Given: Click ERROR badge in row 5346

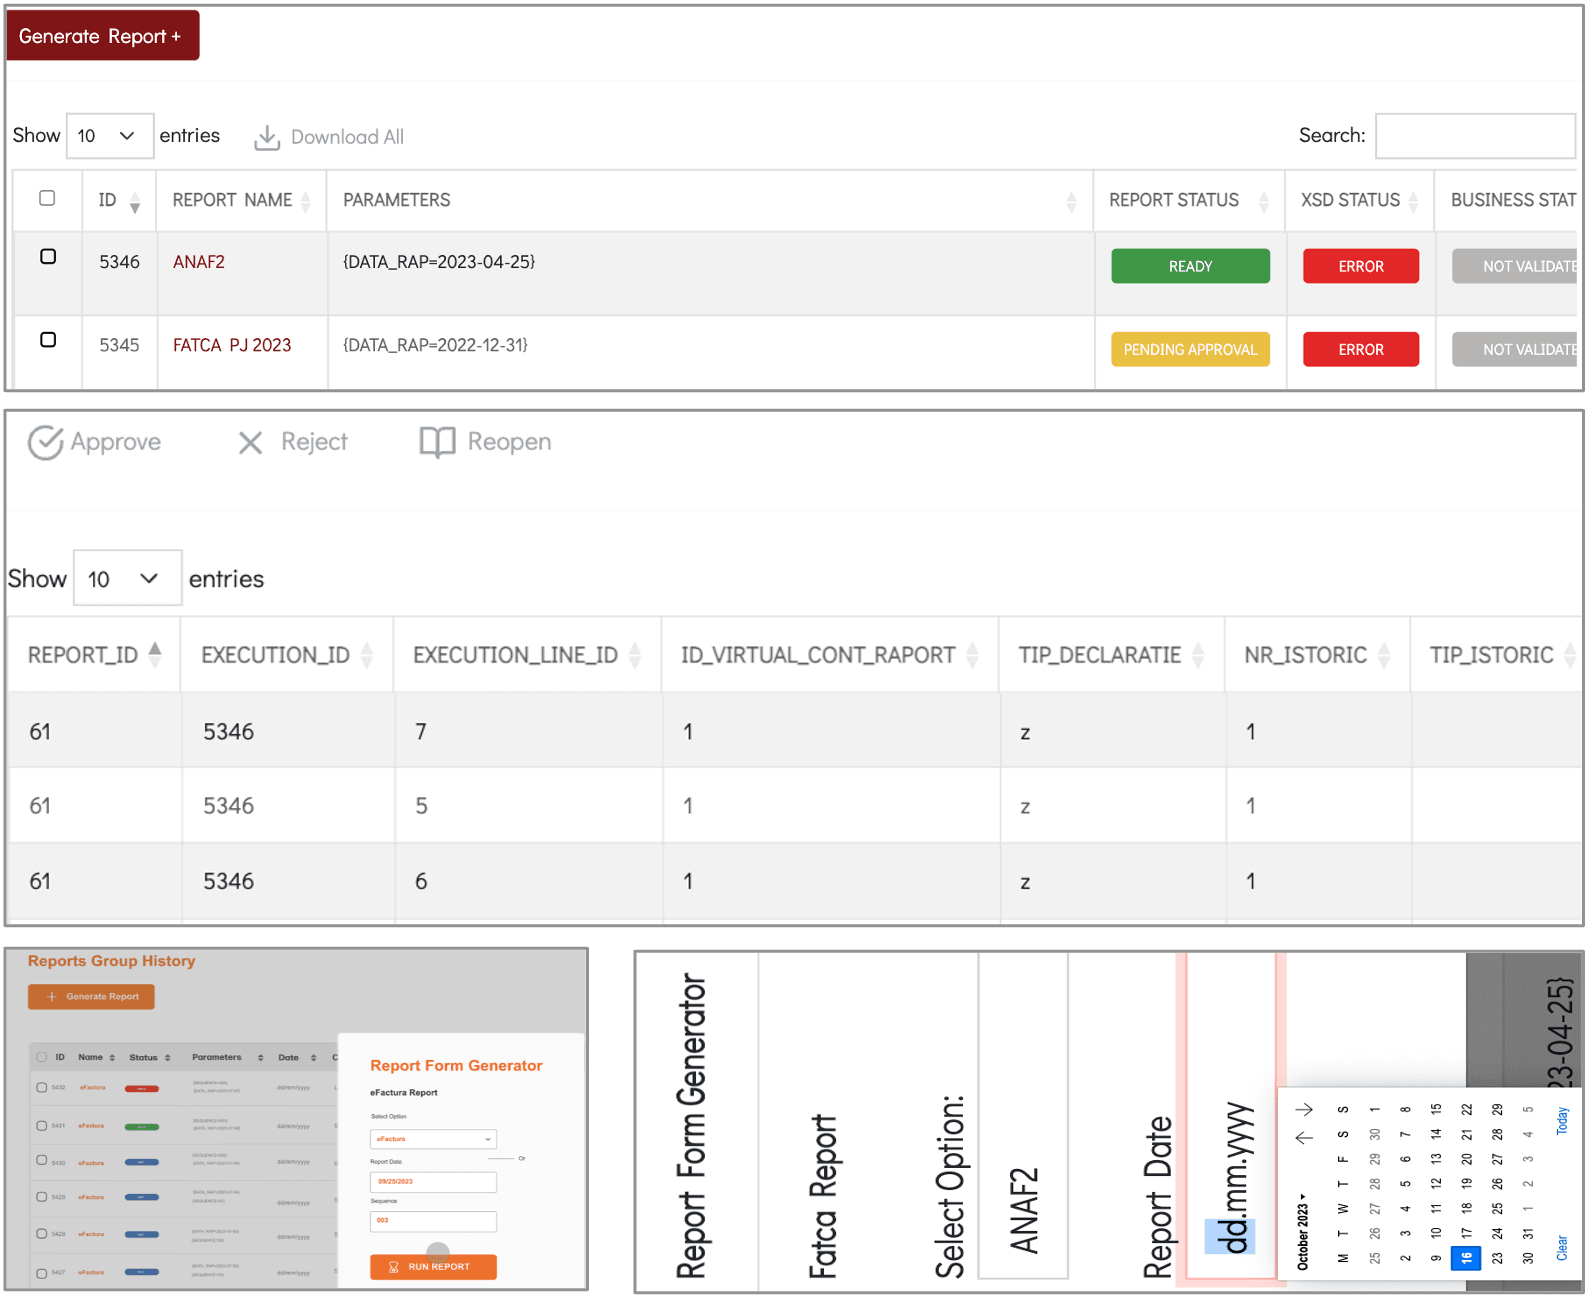Looking at the screenshot, I should coord(1361,266).
